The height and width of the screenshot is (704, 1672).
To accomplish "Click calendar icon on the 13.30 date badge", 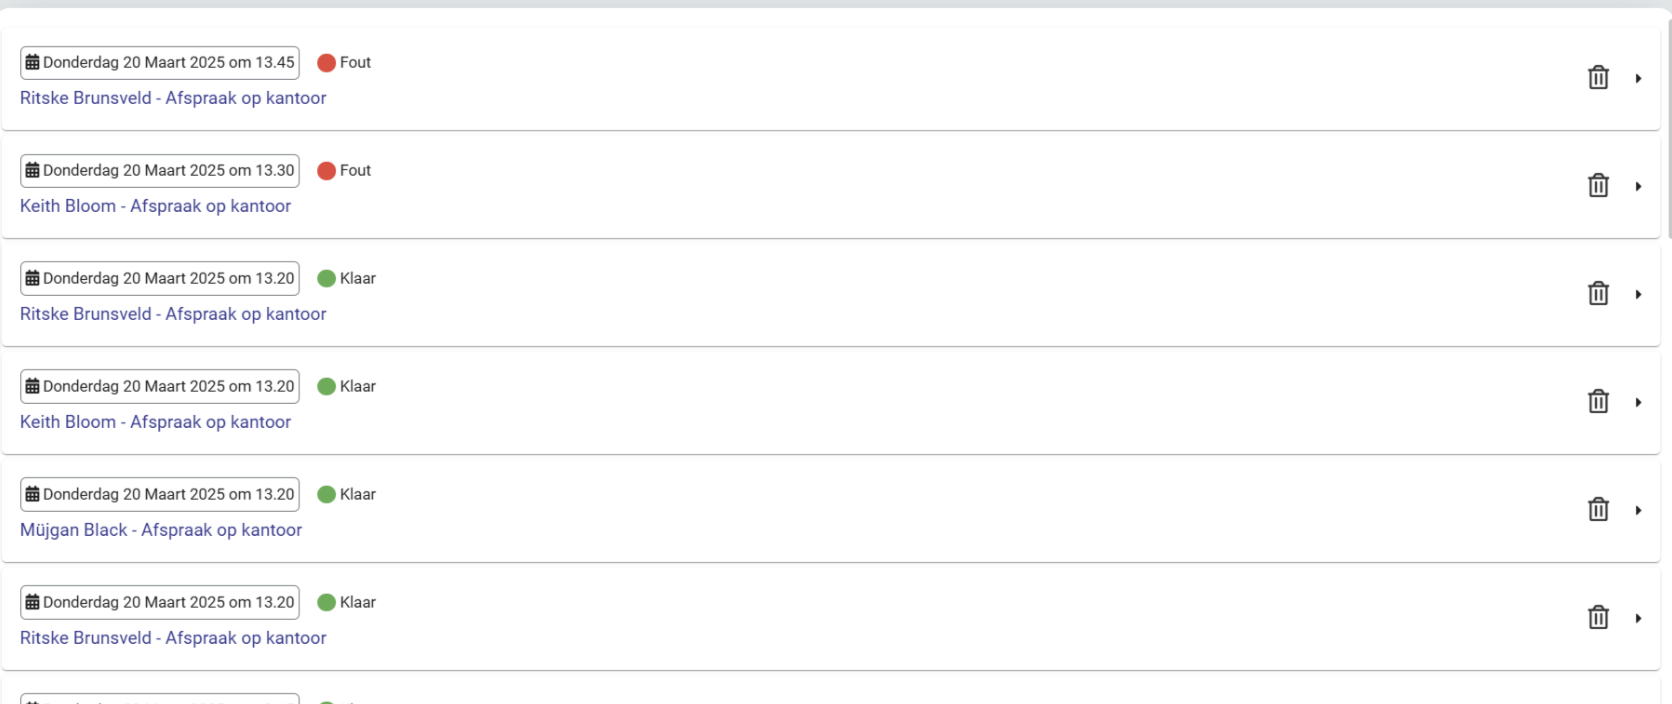I will (32, 170).
